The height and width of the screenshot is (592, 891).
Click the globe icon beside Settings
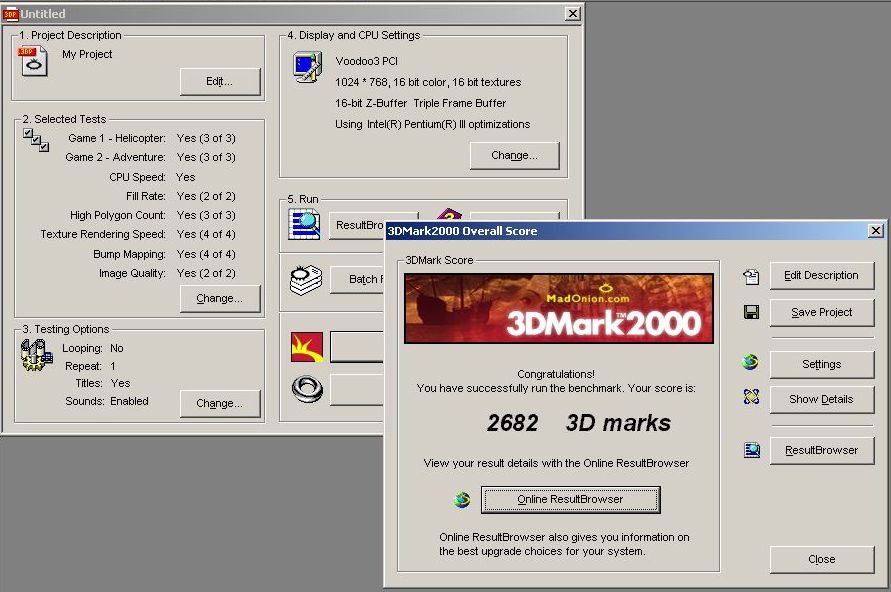pos(751,362)
